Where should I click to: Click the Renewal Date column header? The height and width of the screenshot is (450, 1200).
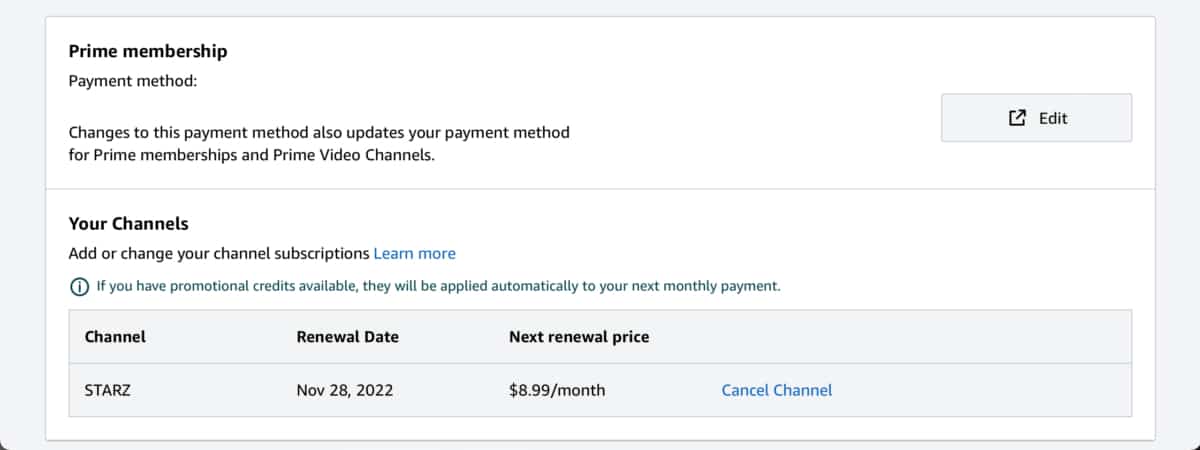pyautogui.click(x=348, y=337)
